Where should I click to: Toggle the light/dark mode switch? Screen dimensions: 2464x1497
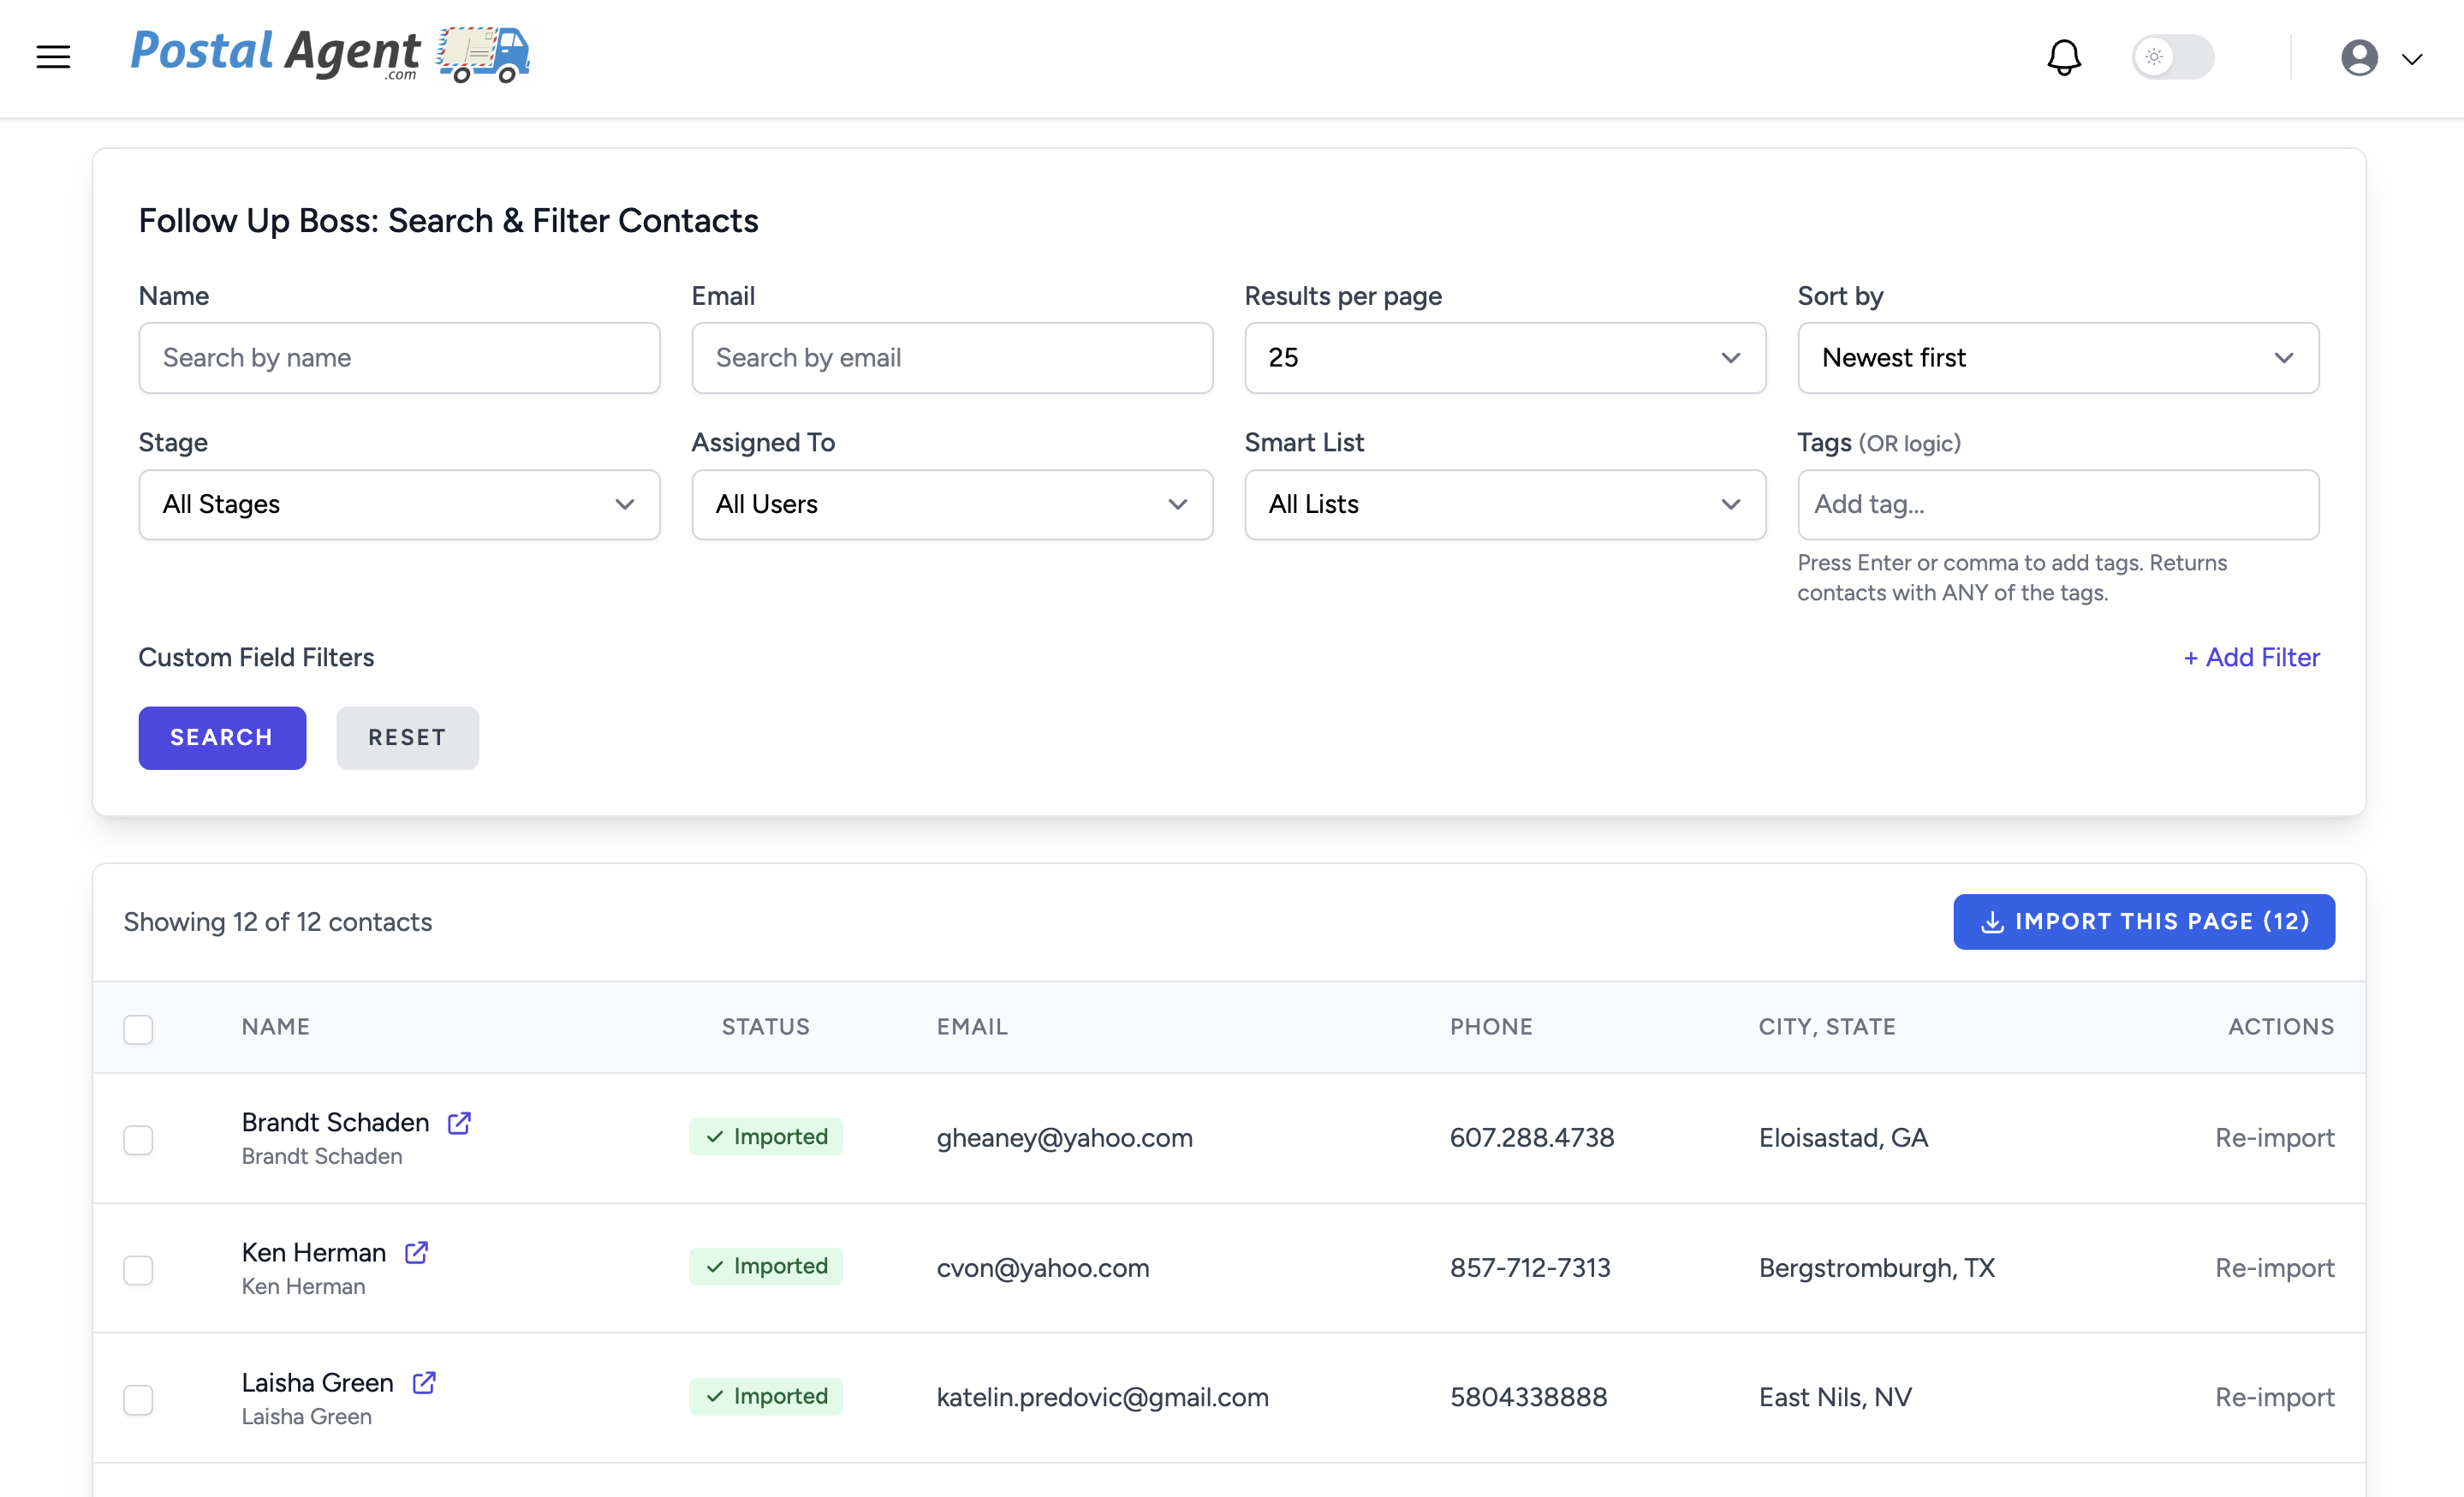click(2172, 57)
